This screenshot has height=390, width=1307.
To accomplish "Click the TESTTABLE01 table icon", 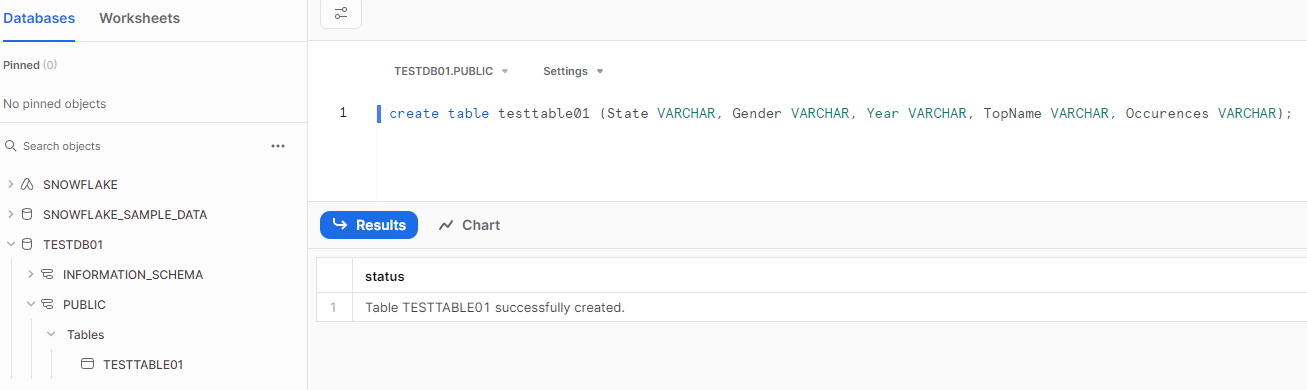I will coord(87,365).
